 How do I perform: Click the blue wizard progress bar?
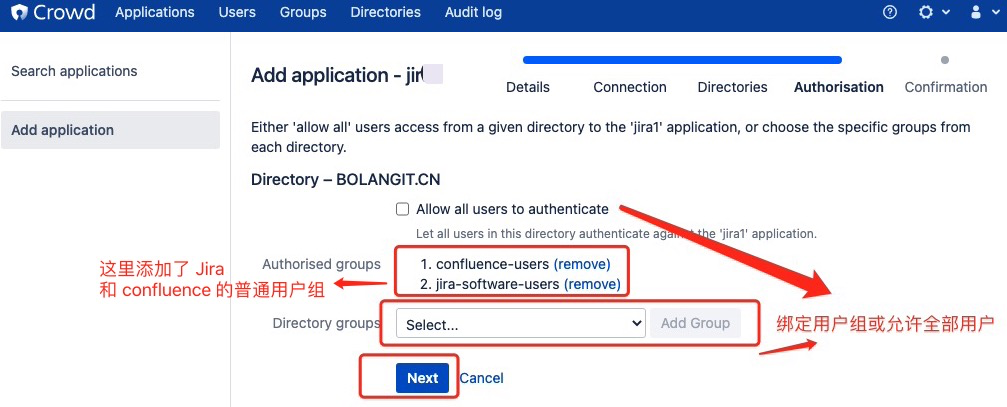[x=682, y=60]
